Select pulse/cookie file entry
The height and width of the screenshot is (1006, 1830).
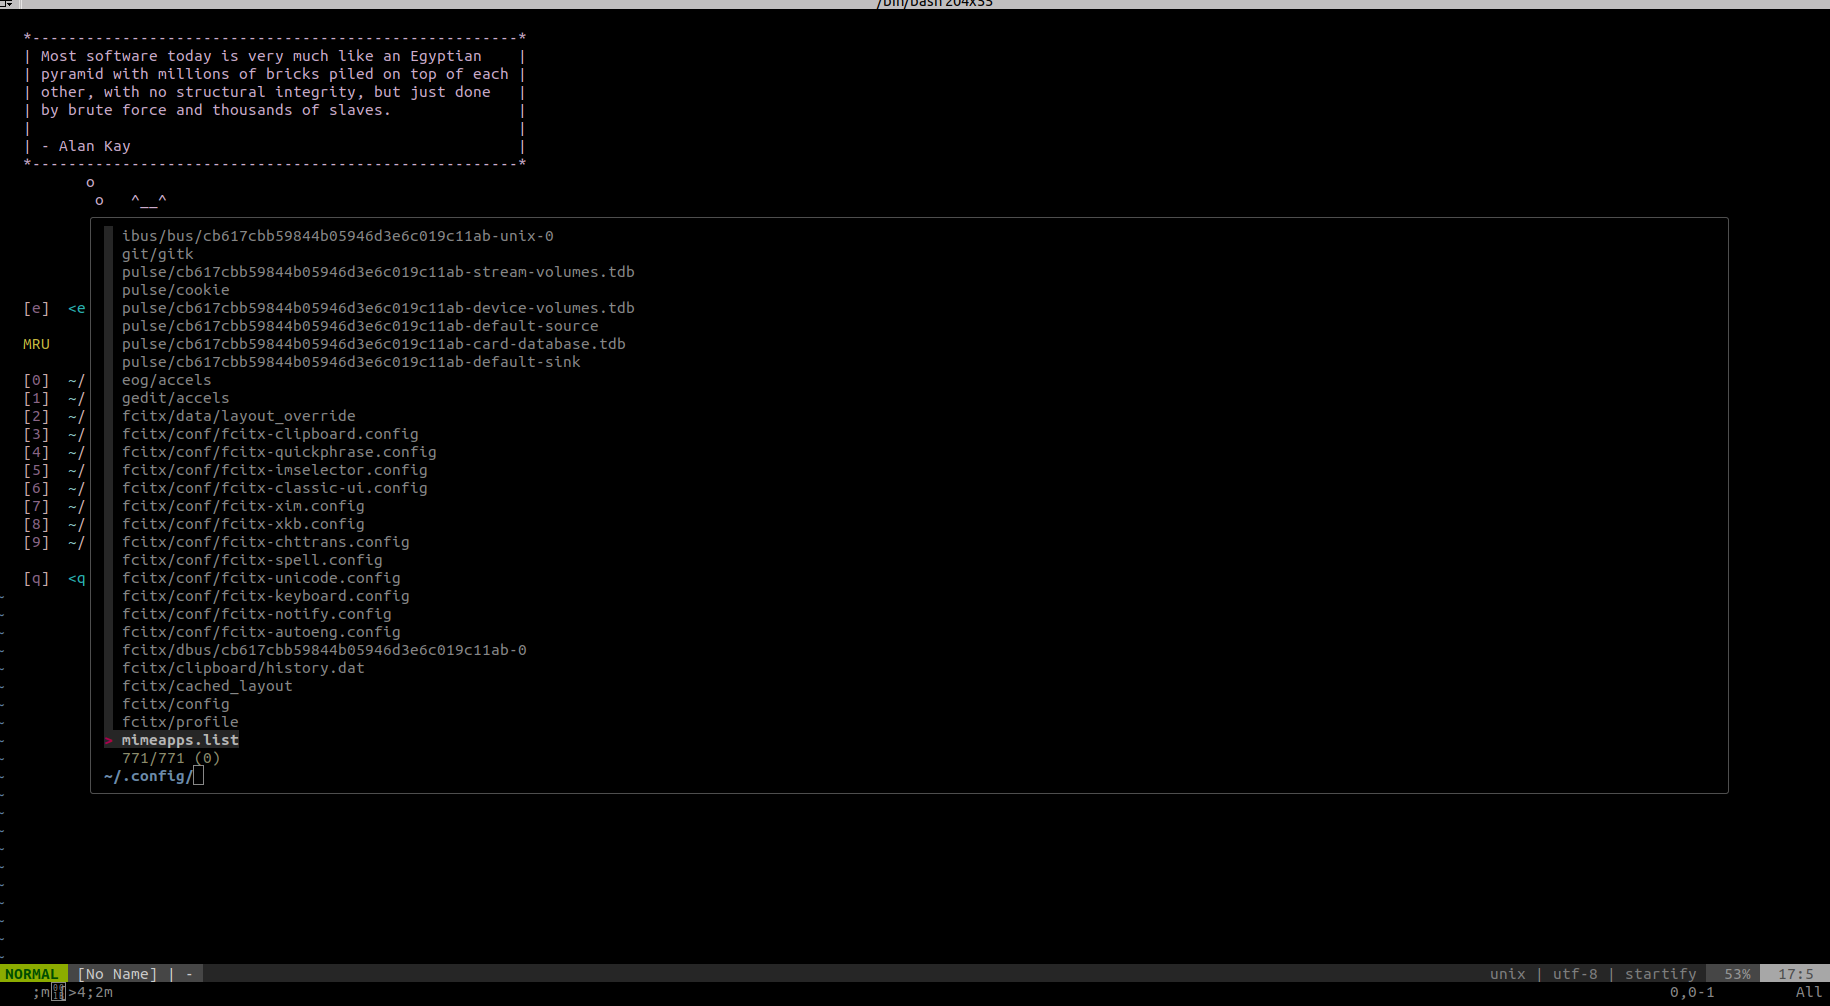pyautogui.click(x=175, y=290)
